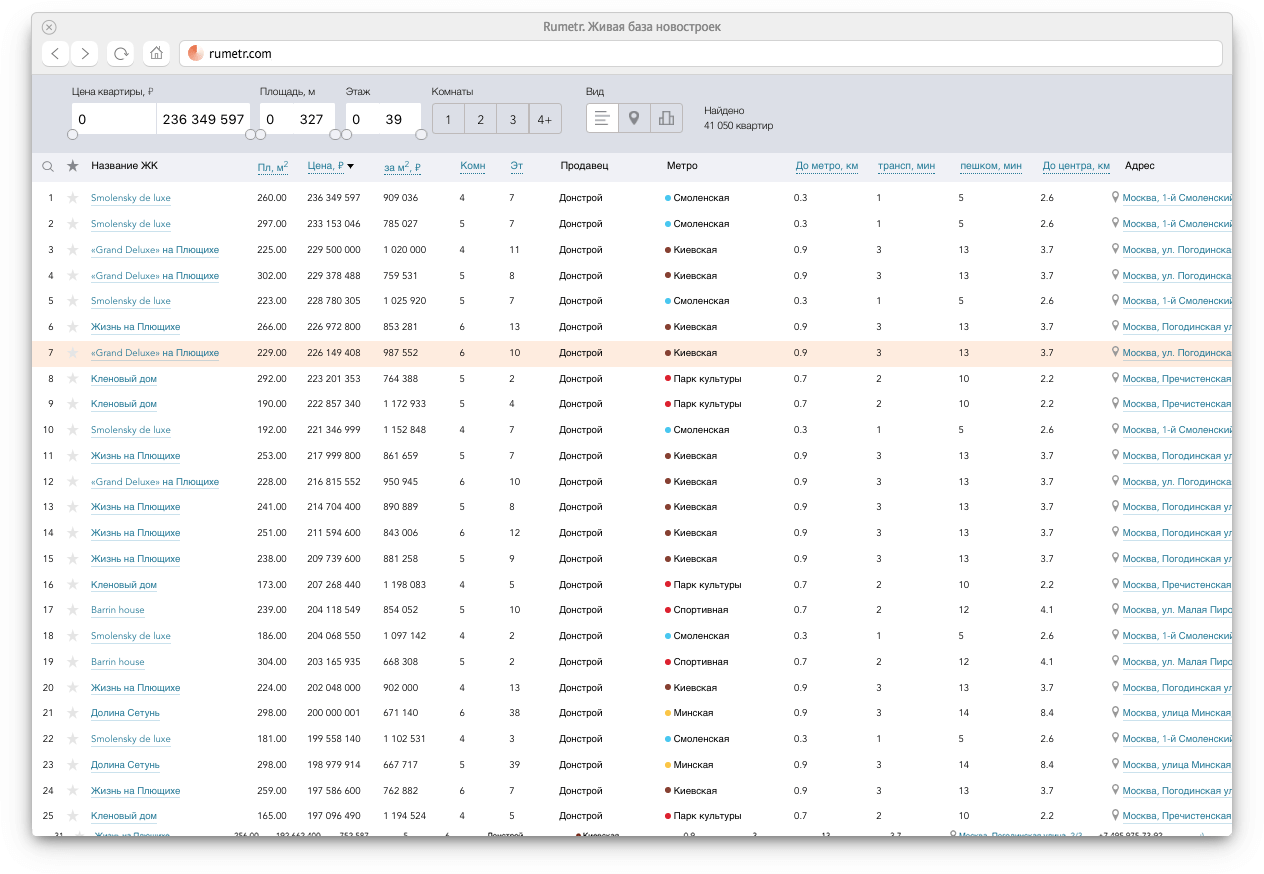The width and height of the screenshot is (1264, 874).
Task: Star the Barrin house listing in row 17
Action: 72,610
